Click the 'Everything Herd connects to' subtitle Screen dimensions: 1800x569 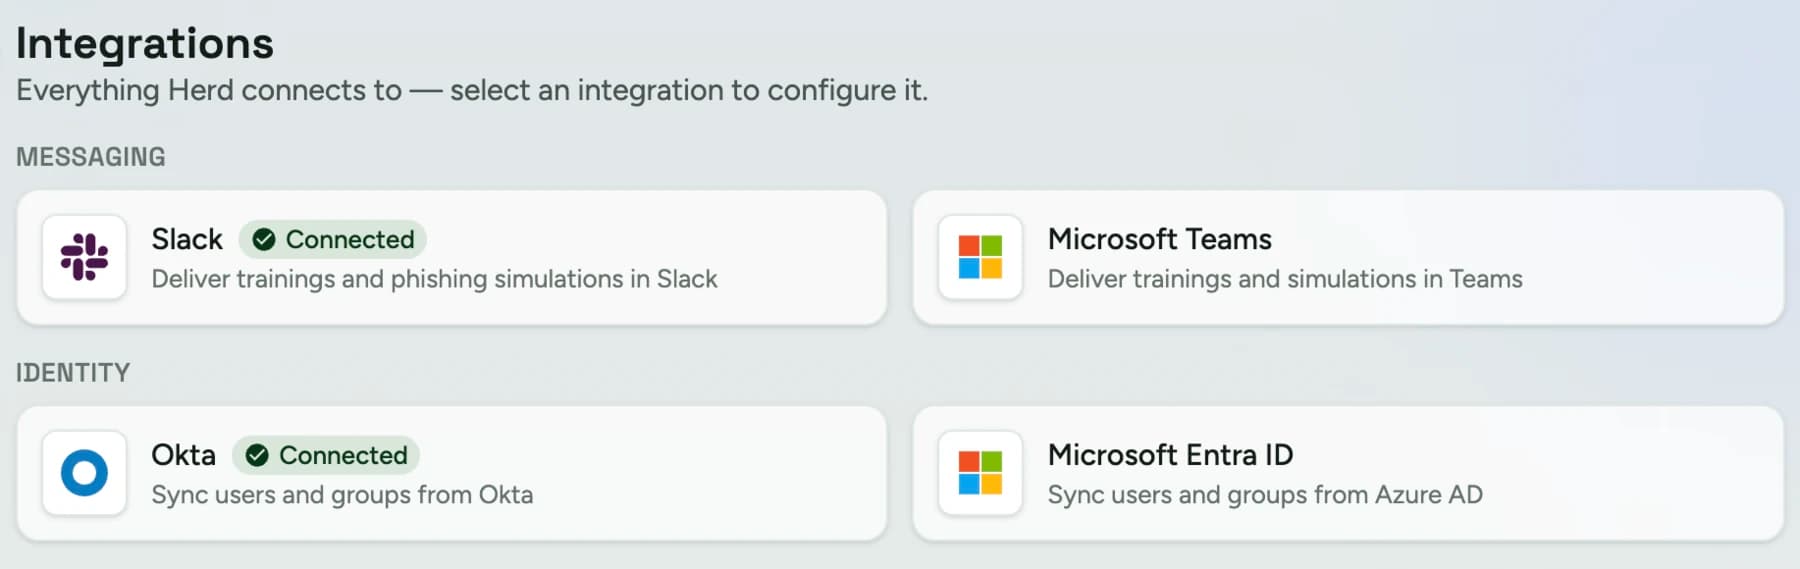(472, 90)
